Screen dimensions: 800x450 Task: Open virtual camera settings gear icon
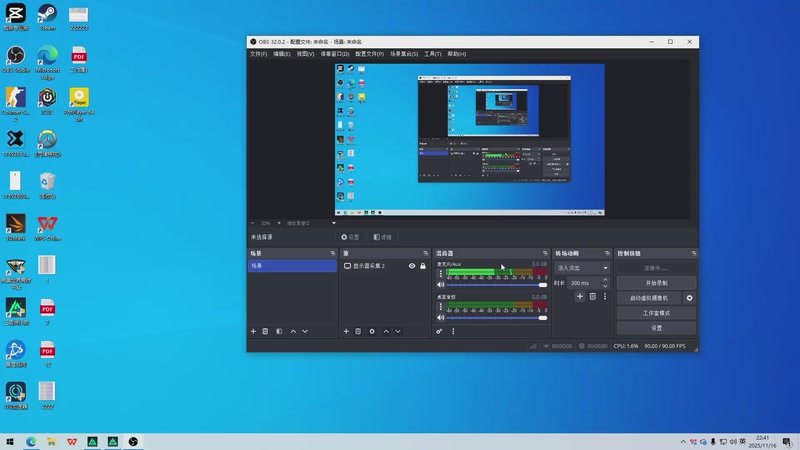pyautogui.click(x=689, y=298)
